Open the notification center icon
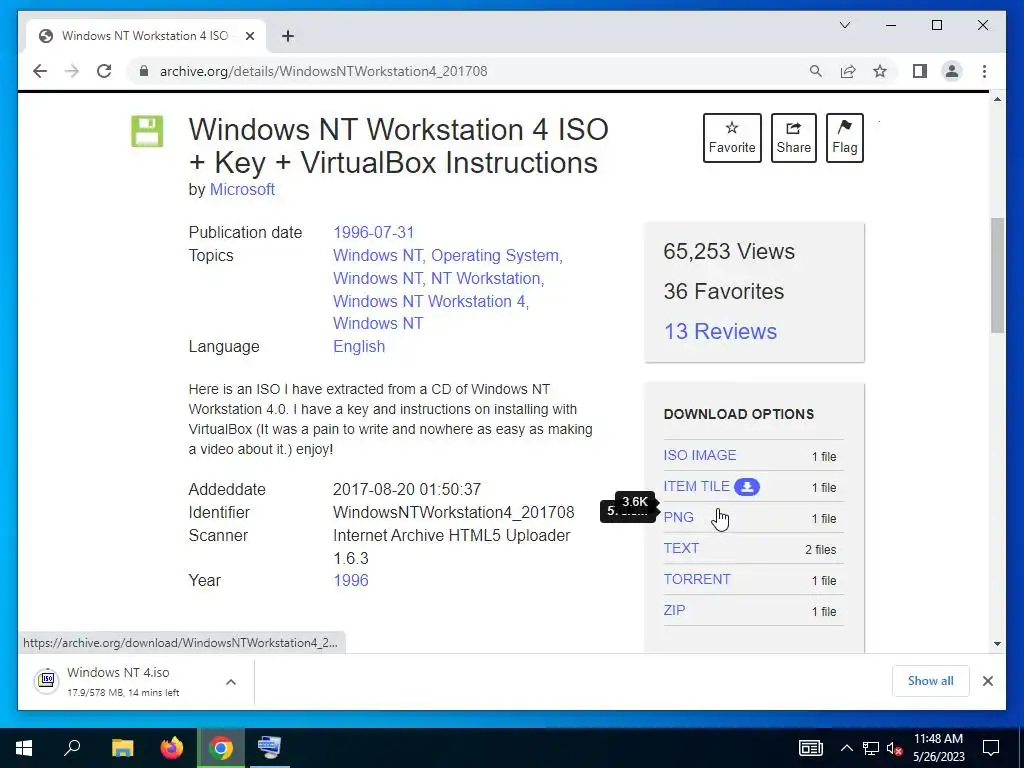Viewport: 1024px width, 768px height. (x=991, y=748)
